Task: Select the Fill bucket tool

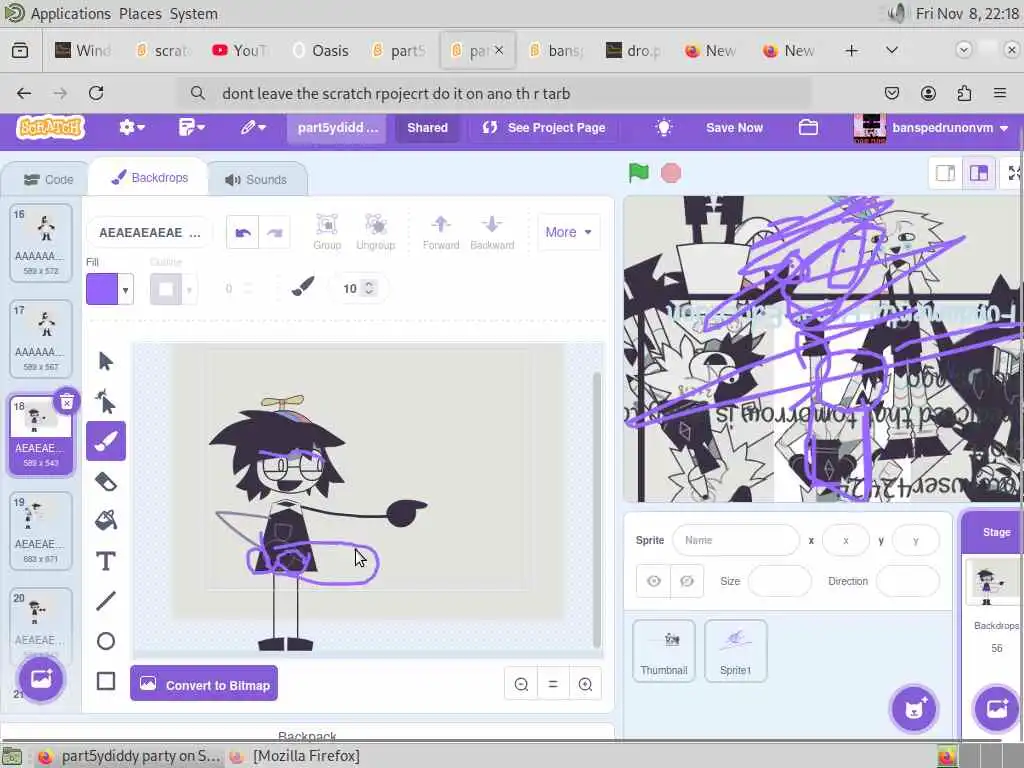Action: click(106, 520)
